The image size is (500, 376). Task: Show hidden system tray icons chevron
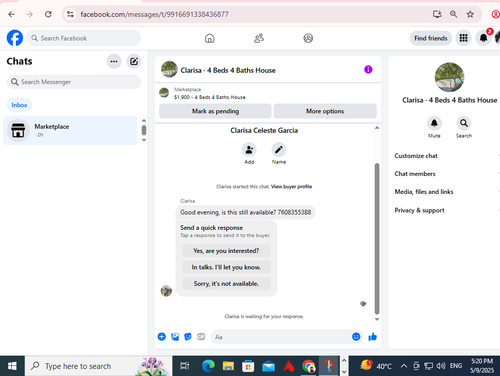click(x=404, y=366)
